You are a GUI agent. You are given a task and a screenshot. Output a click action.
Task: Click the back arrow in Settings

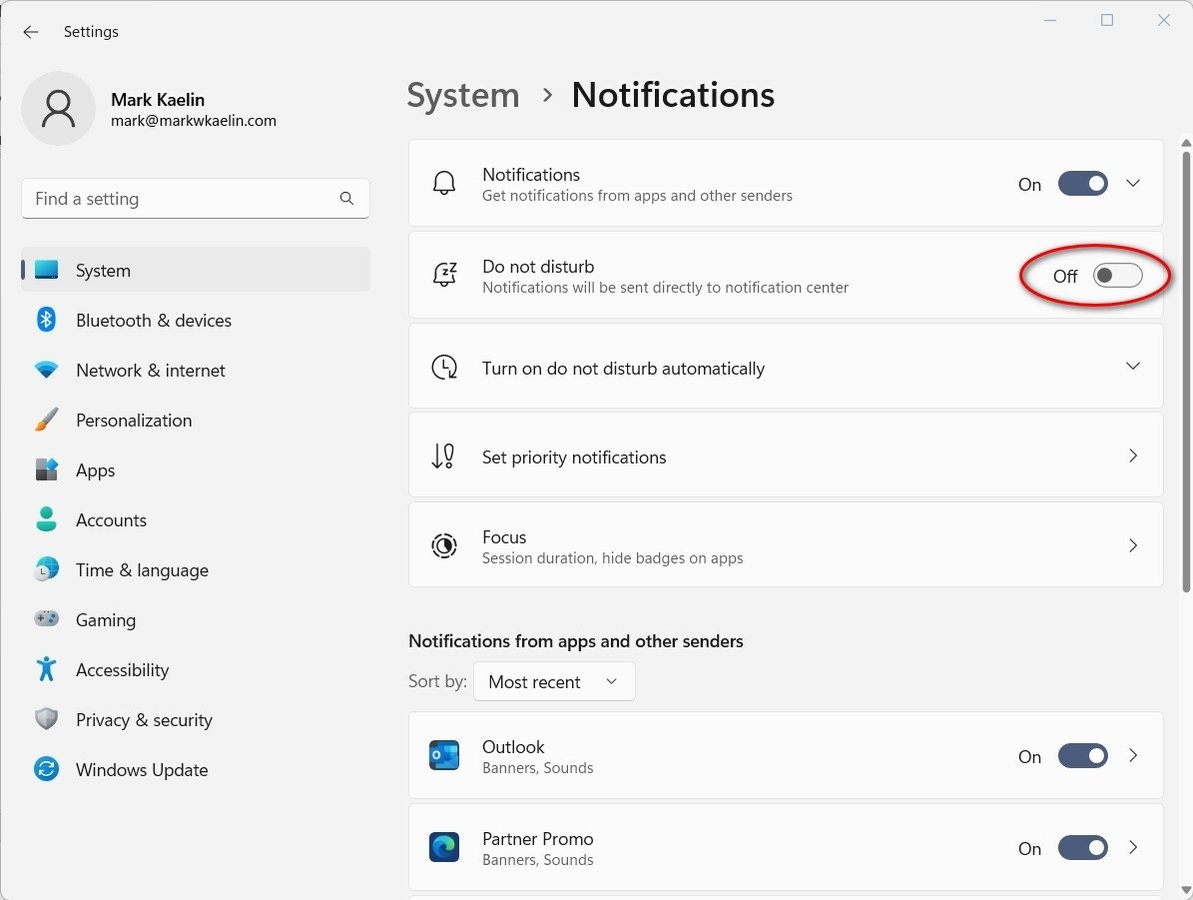[30, 32]
